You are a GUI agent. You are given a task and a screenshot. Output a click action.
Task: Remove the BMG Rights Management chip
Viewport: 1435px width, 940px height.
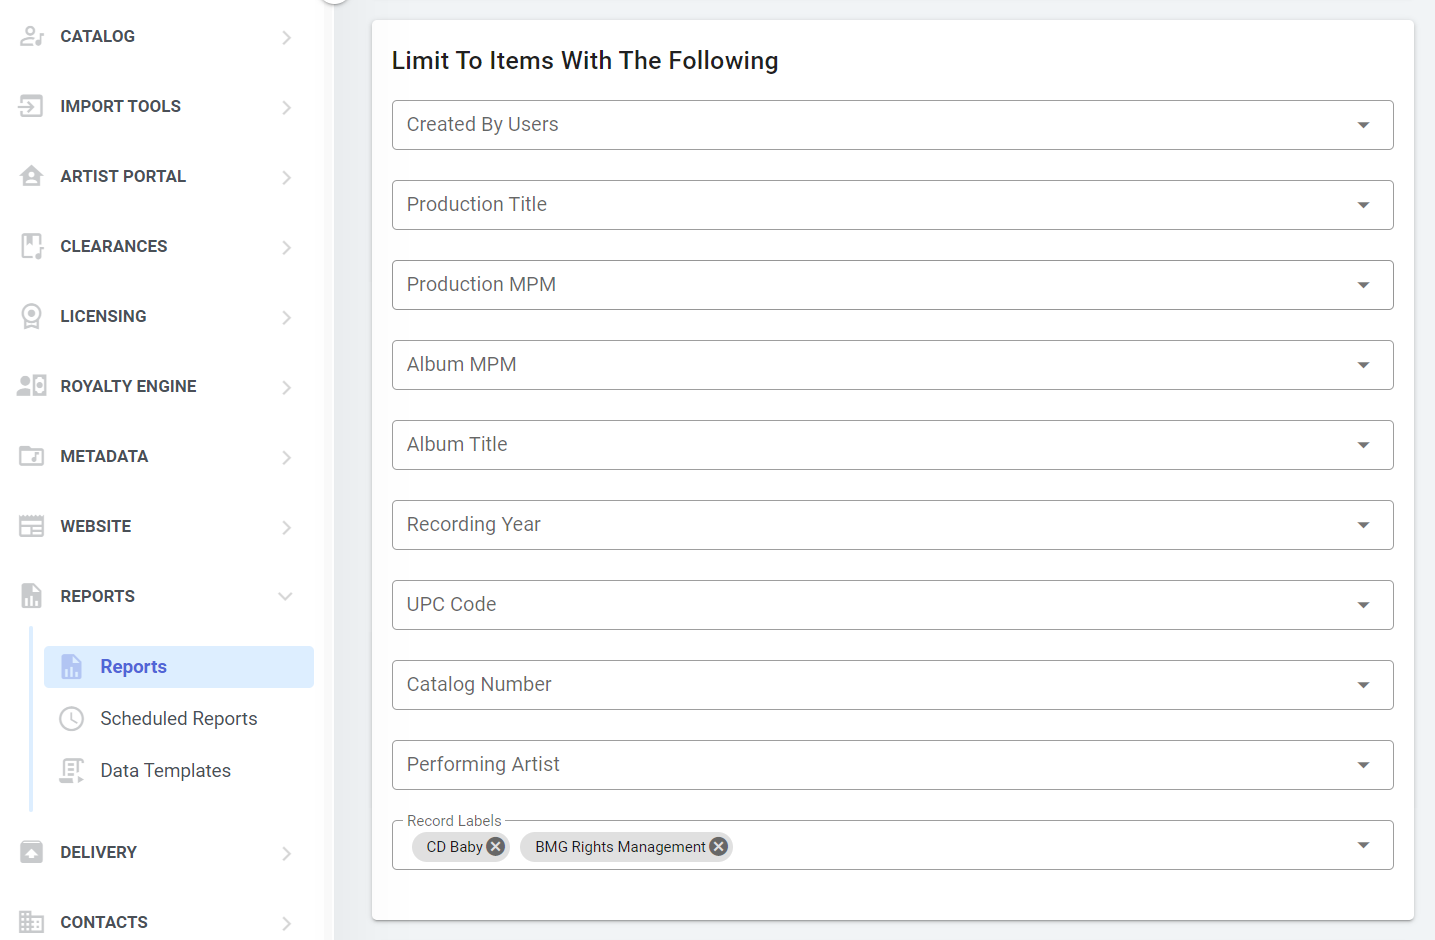[x=719, y=847]
